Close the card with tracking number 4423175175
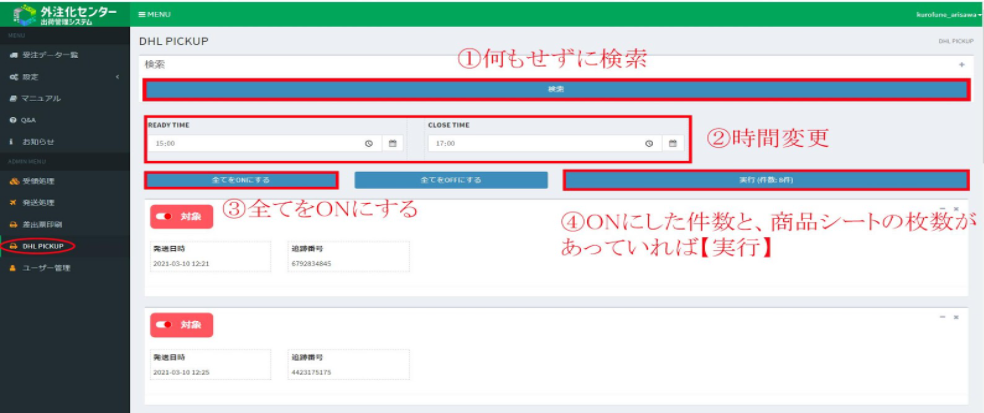Screen dimensions: 984x413 [956, 317]
